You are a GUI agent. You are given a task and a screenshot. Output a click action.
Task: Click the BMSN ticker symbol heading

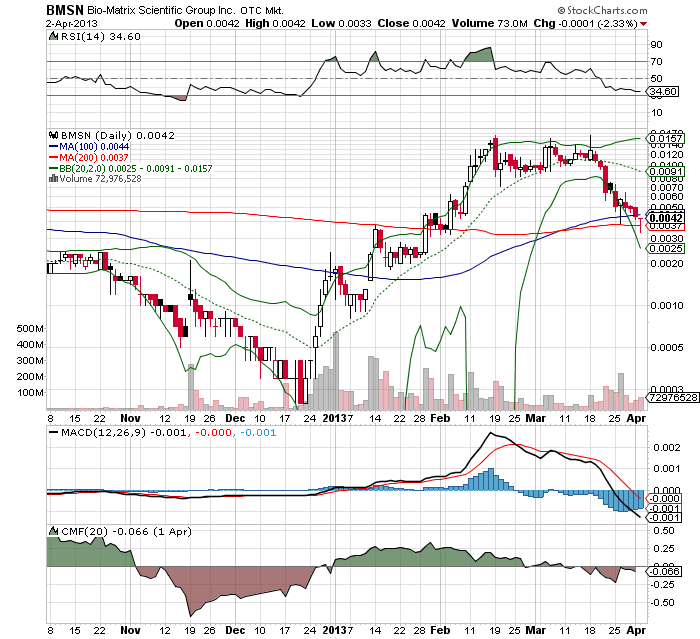(x=65, y=10)
